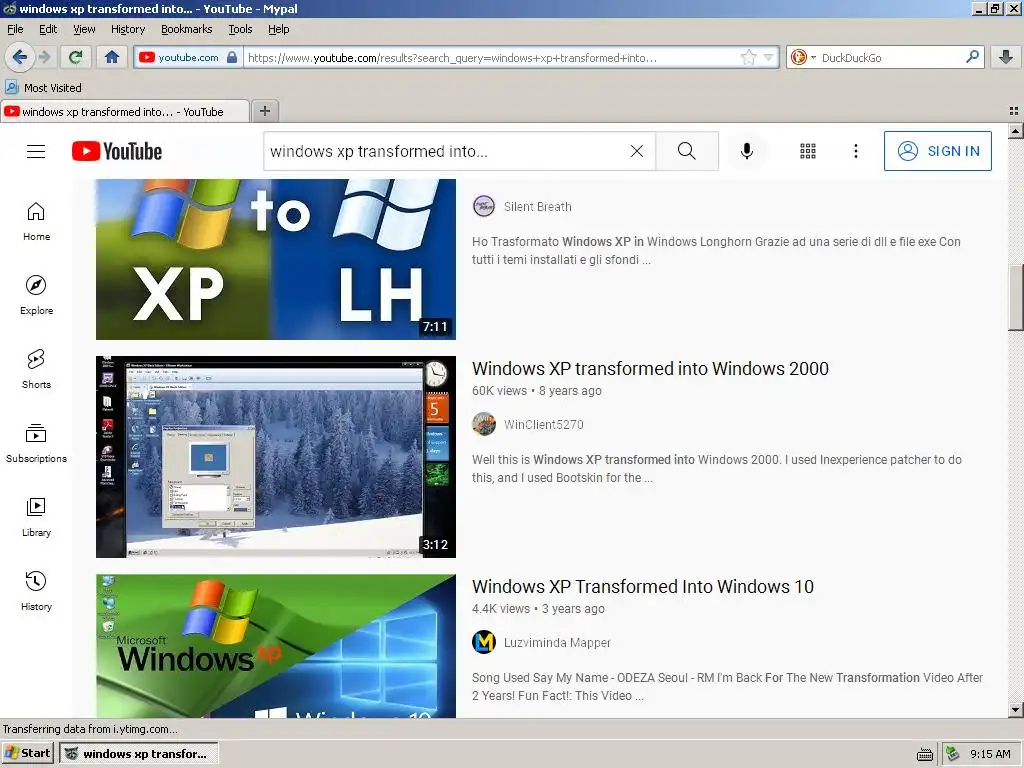The image size is (1024, 768).
Task: Go back with the browser back arrow
Action: [20, 57]
